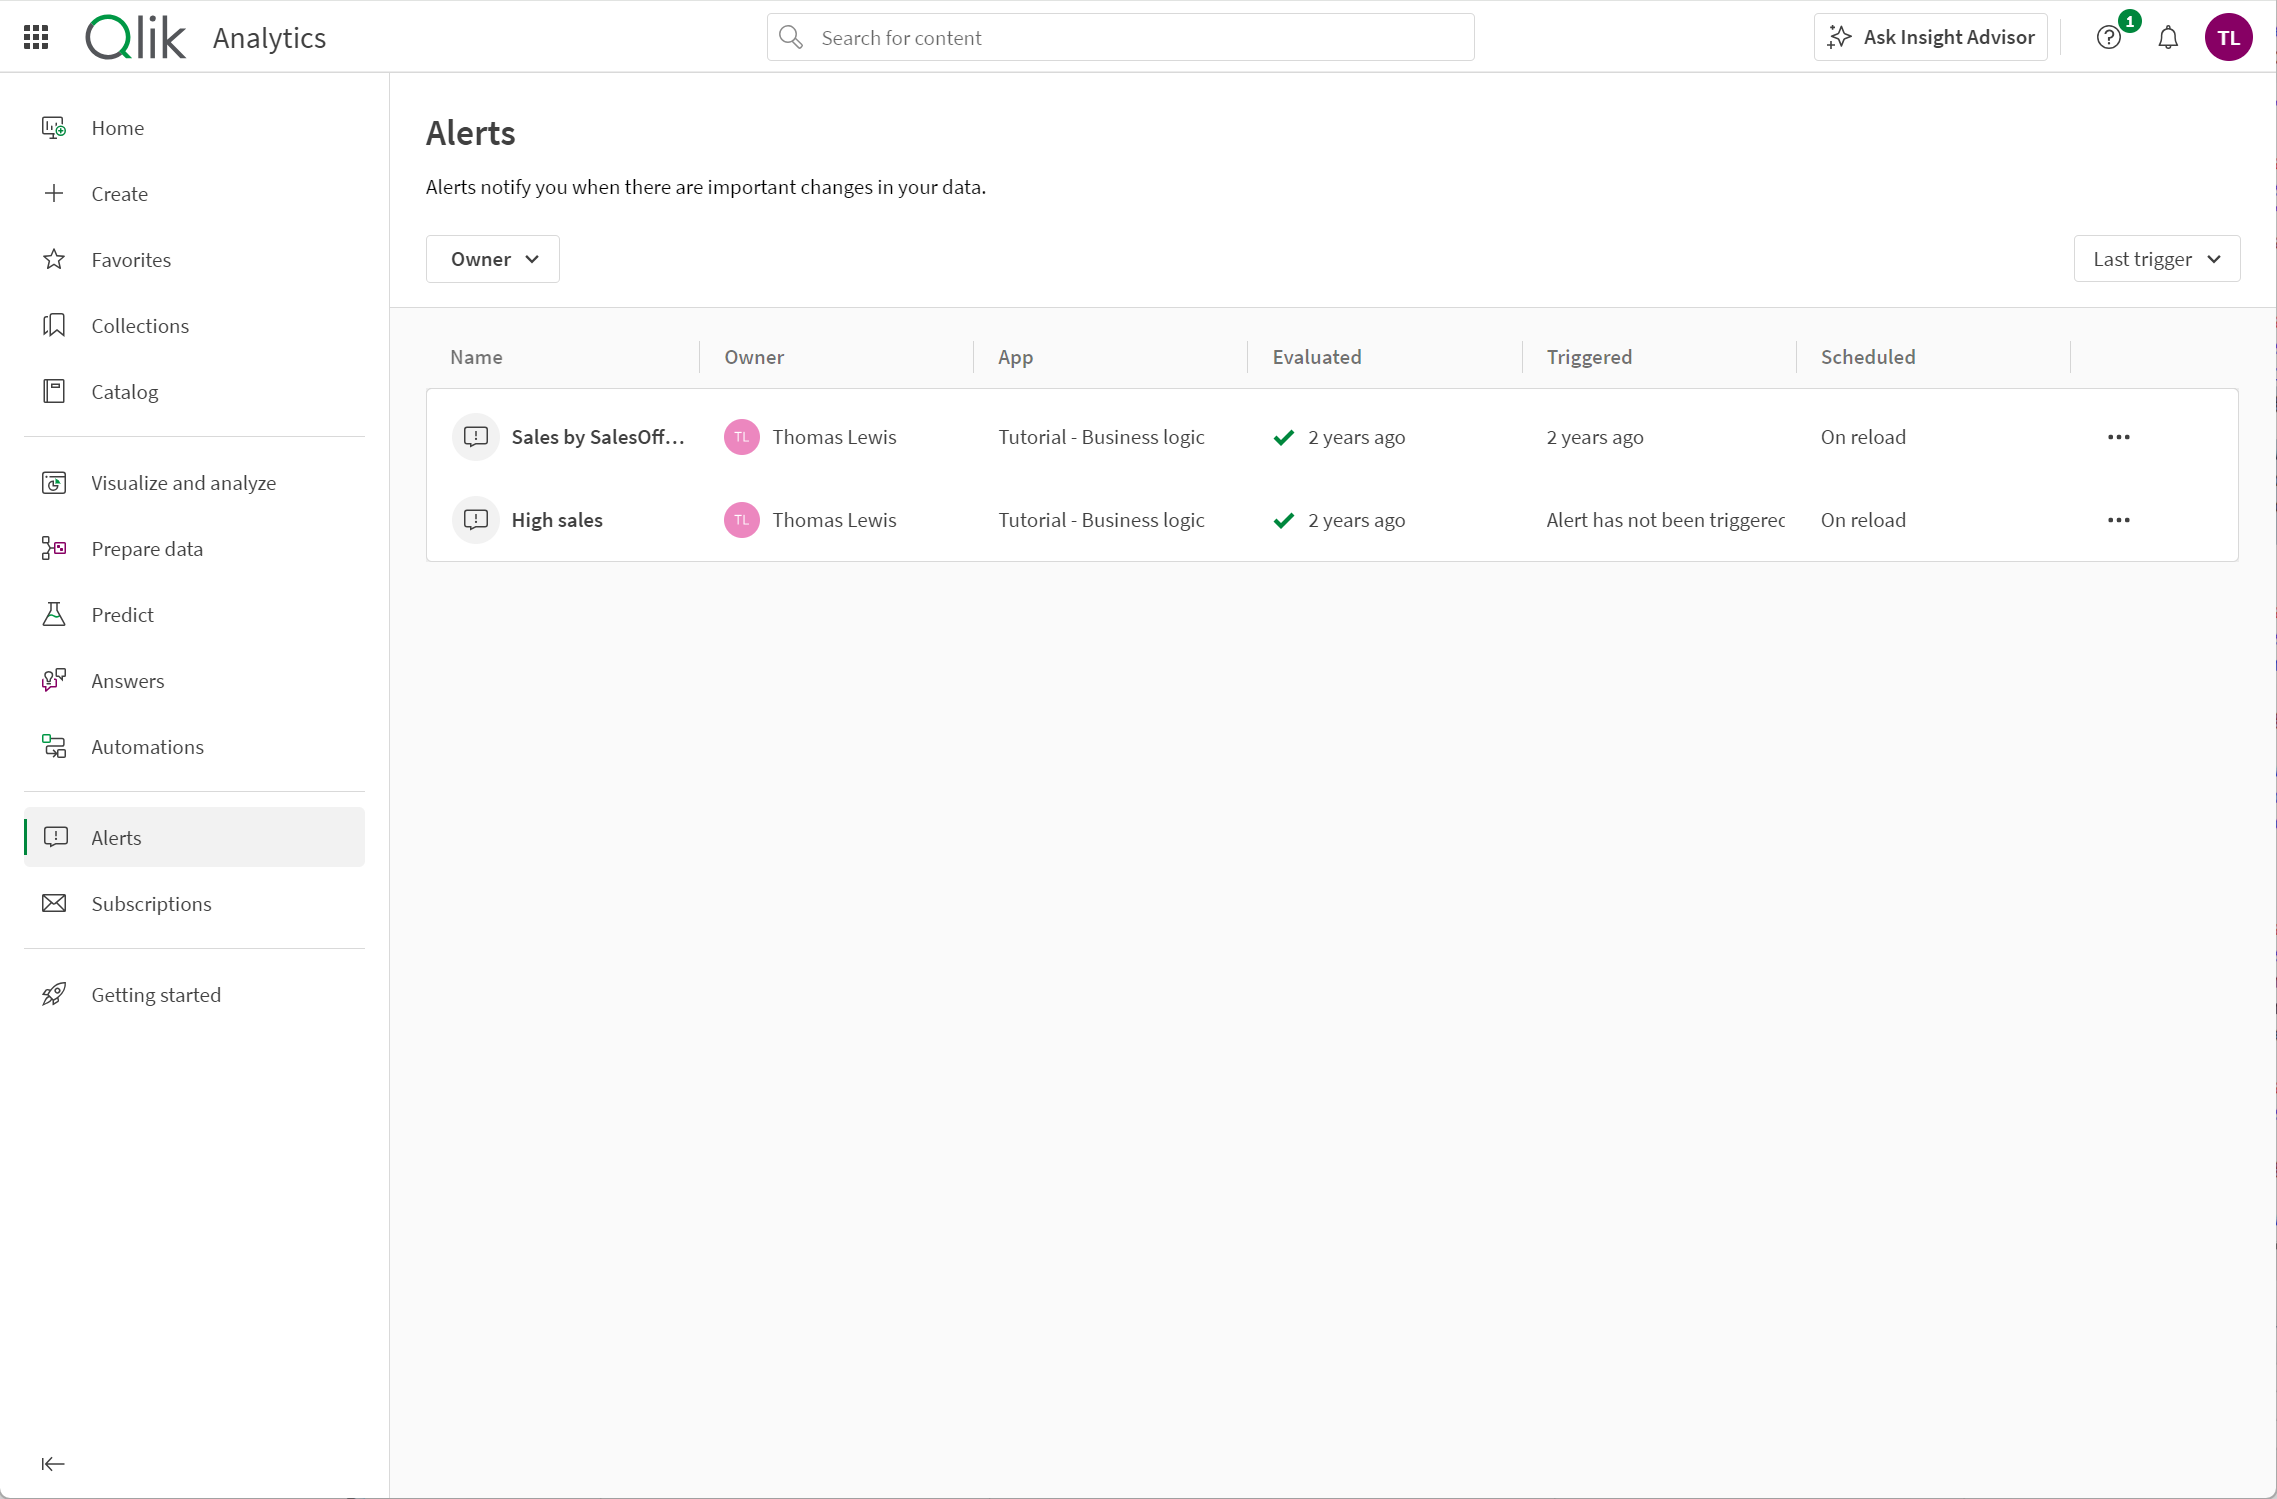Navigate to Automations section

pyautogui.click(x=147, y=746)
